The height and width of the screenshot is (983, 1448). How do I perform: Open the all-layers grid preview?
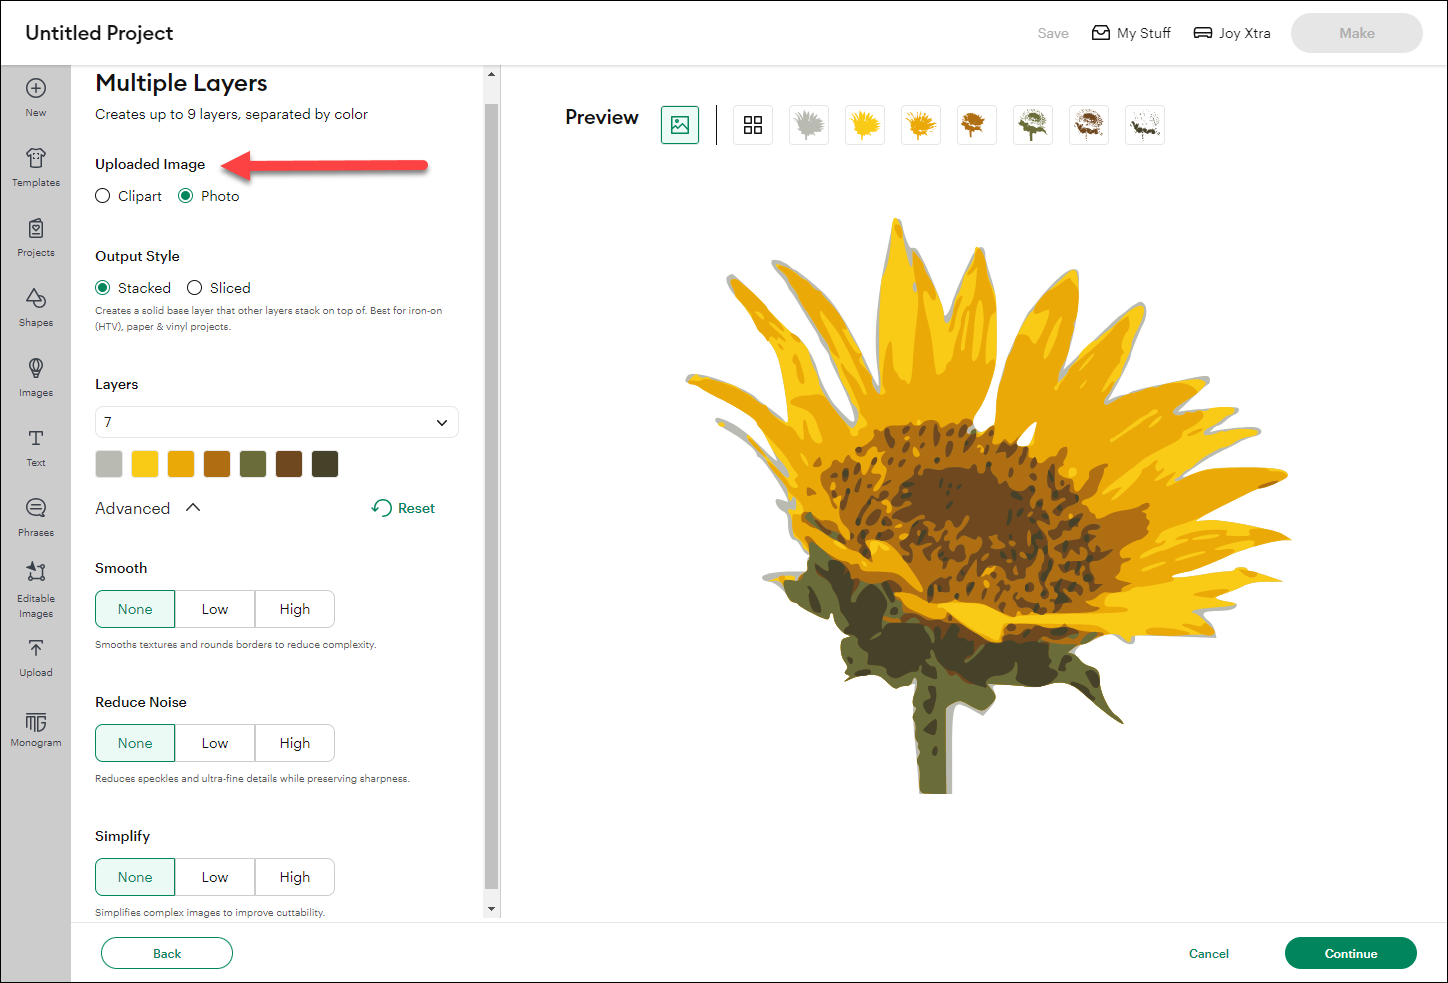tap(753, 125)
